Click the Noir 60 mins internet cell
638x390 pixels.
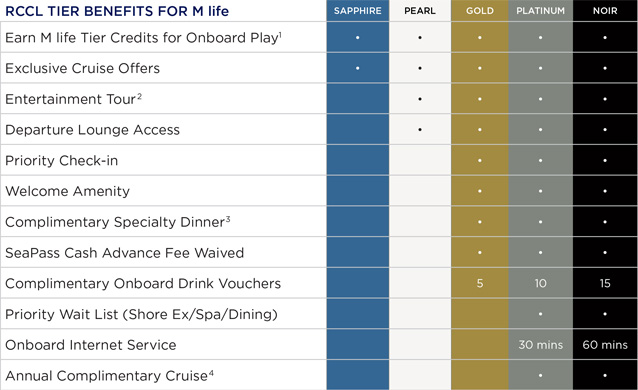coord(605,345)
